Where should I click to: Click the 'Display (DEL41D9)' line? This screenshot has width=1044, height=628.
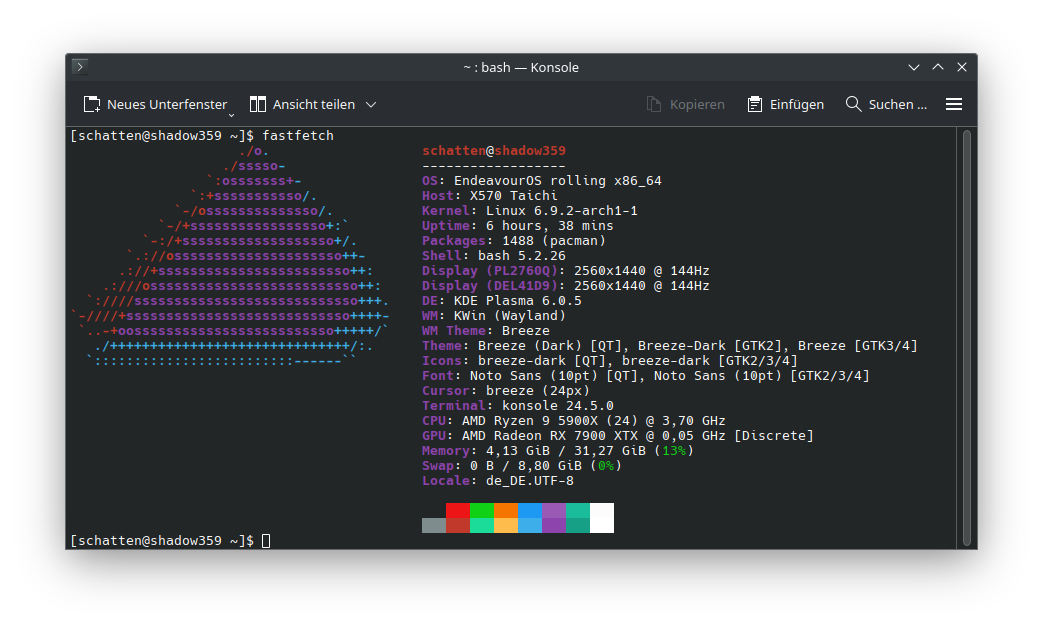[565, 286]
